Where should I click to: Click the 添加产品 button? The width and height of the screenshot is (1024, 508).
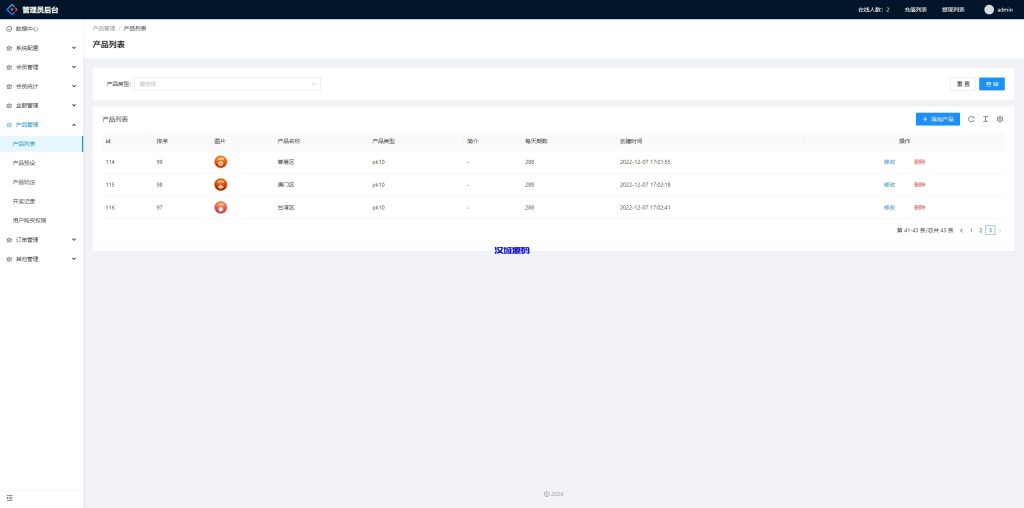[x=938, y=119]
